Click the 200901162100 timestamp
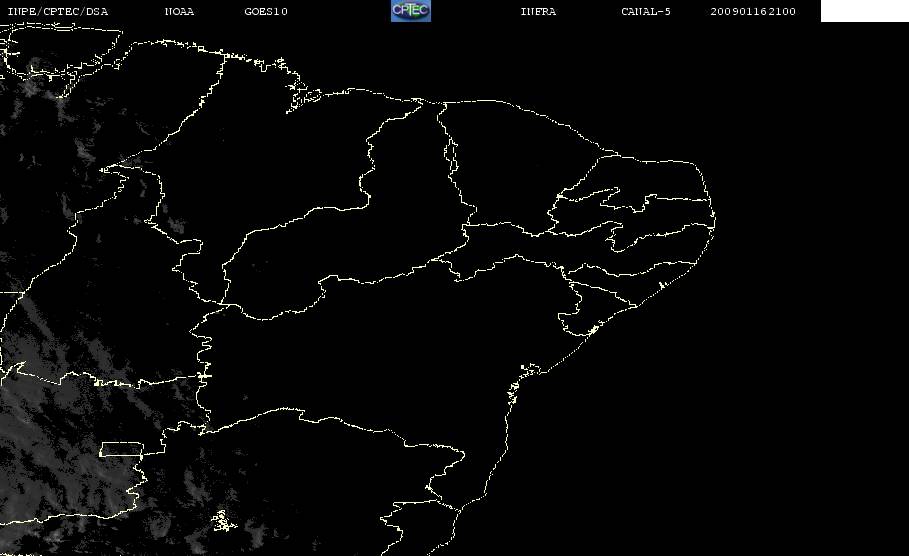This screenshot has width=909, height=556. [753, 12]
